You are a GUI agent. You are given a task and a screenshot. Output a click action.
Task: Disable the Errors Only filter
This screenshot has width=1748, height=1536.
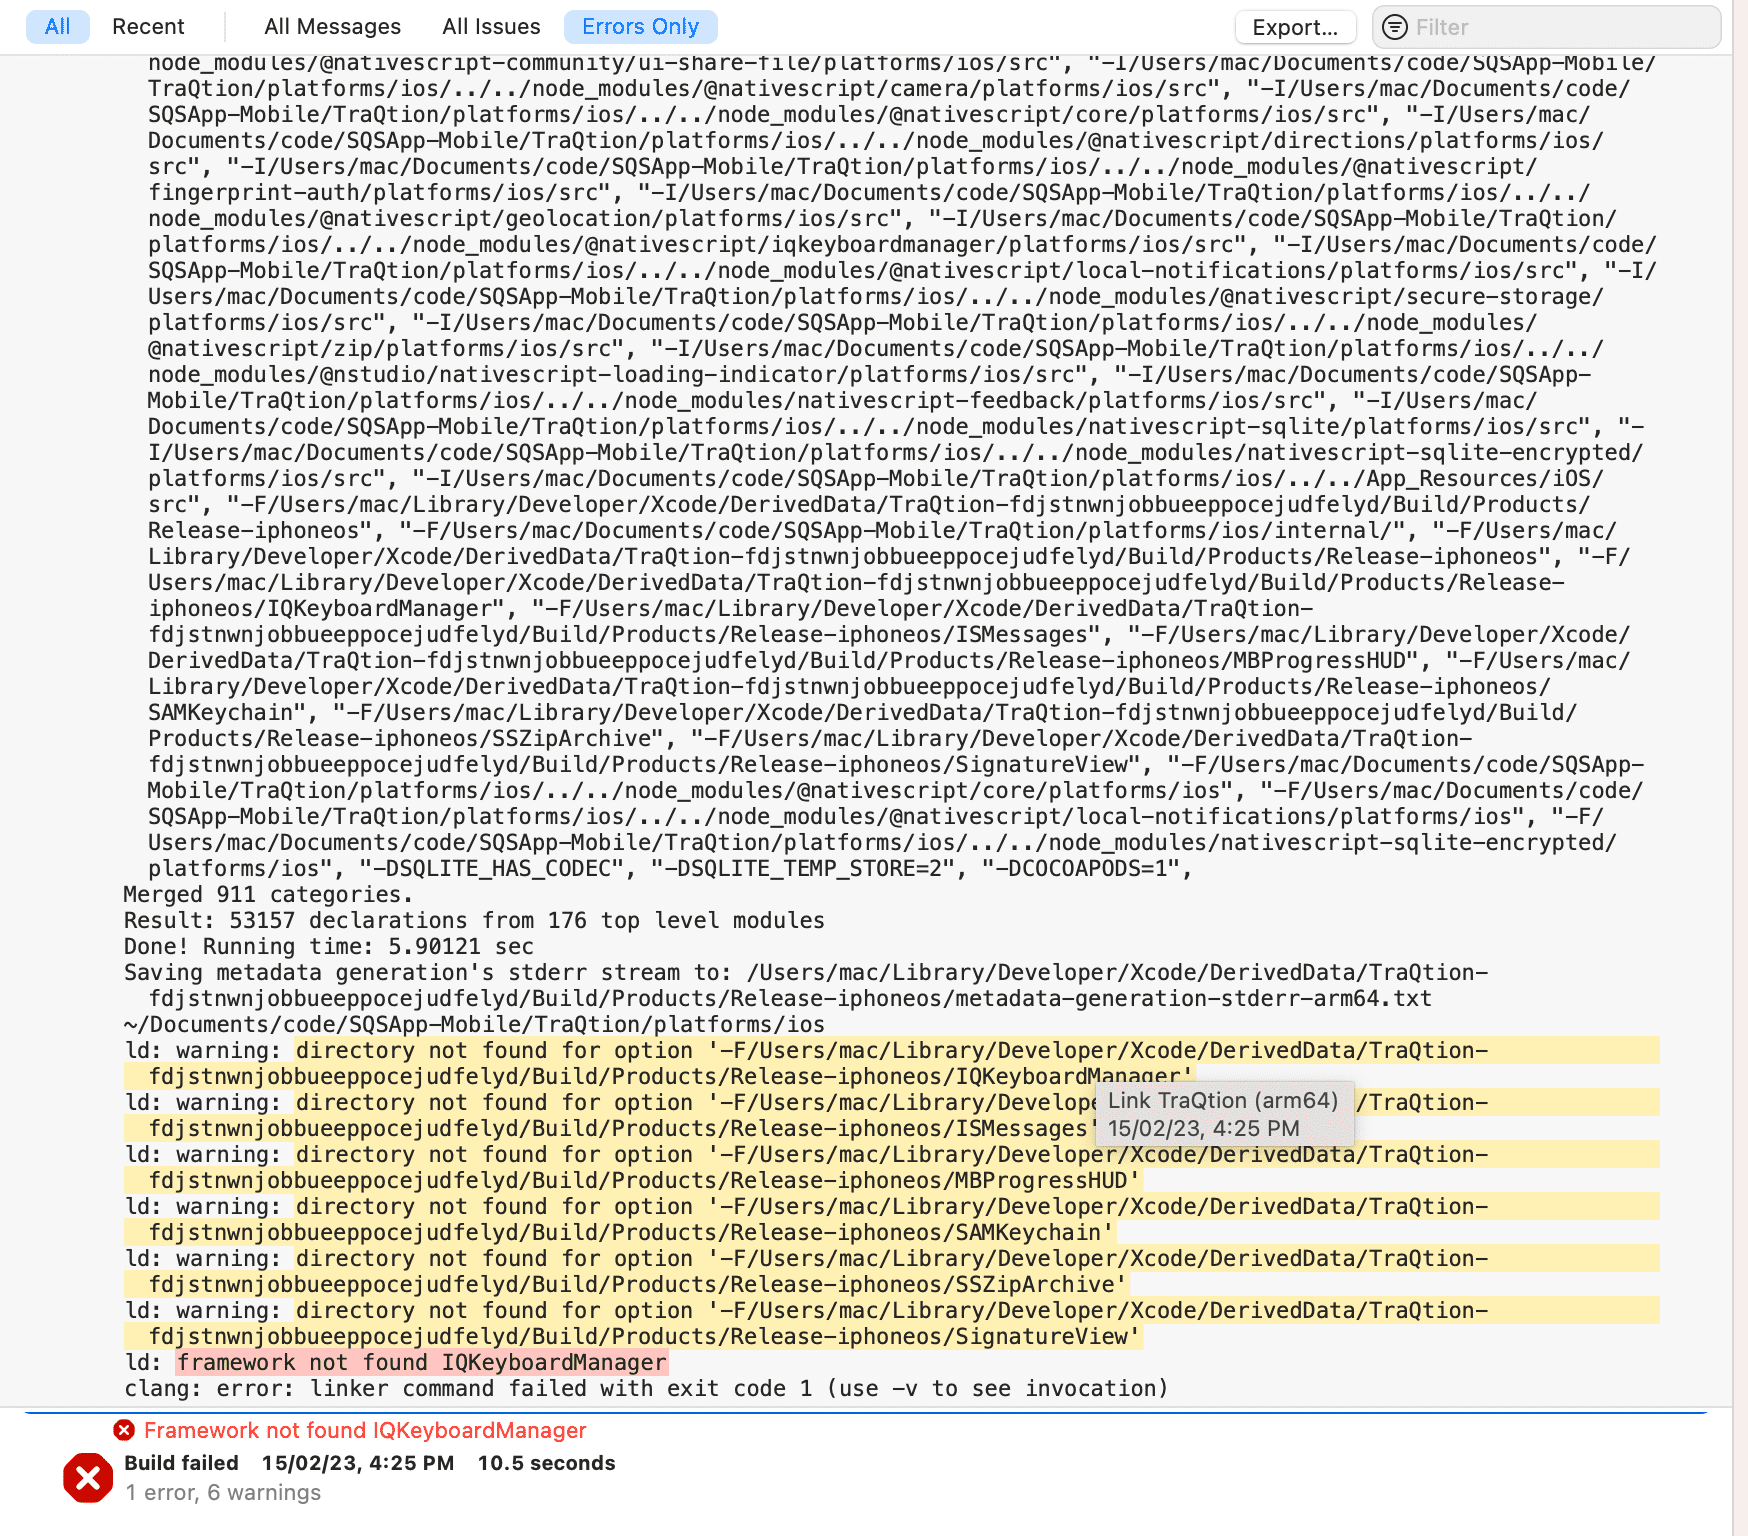click(640, 27)
